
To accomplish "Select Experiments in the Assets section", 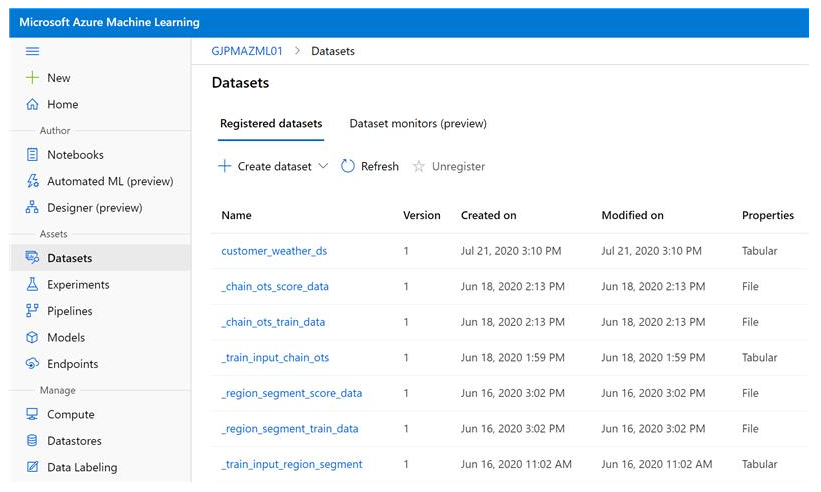I will click(78, 285).
